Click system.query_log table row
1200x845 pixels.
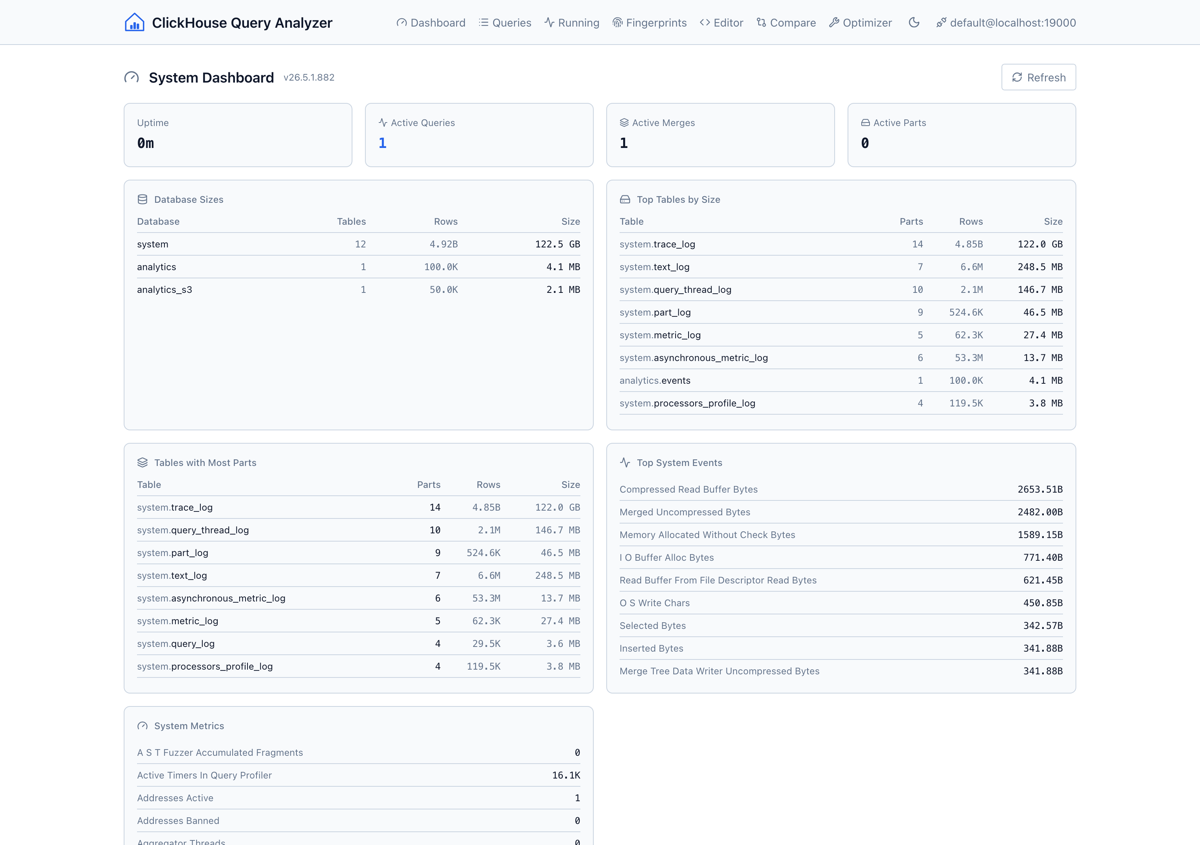(x=358, y=644)
